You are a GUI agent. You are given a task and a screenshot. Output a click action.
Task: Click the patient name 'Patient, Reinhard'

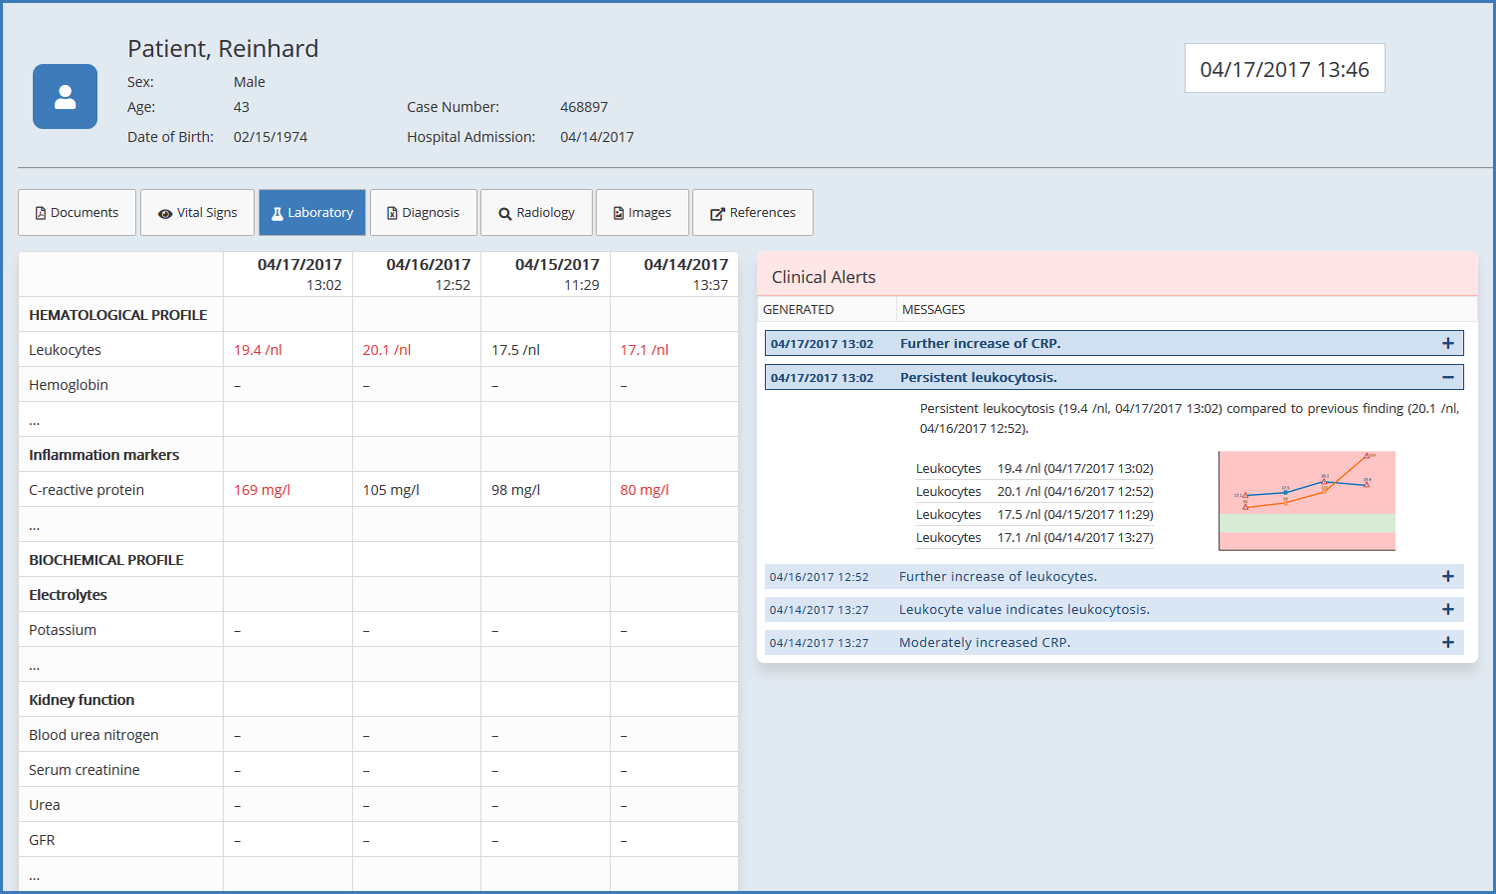click(x=223, y=48)
